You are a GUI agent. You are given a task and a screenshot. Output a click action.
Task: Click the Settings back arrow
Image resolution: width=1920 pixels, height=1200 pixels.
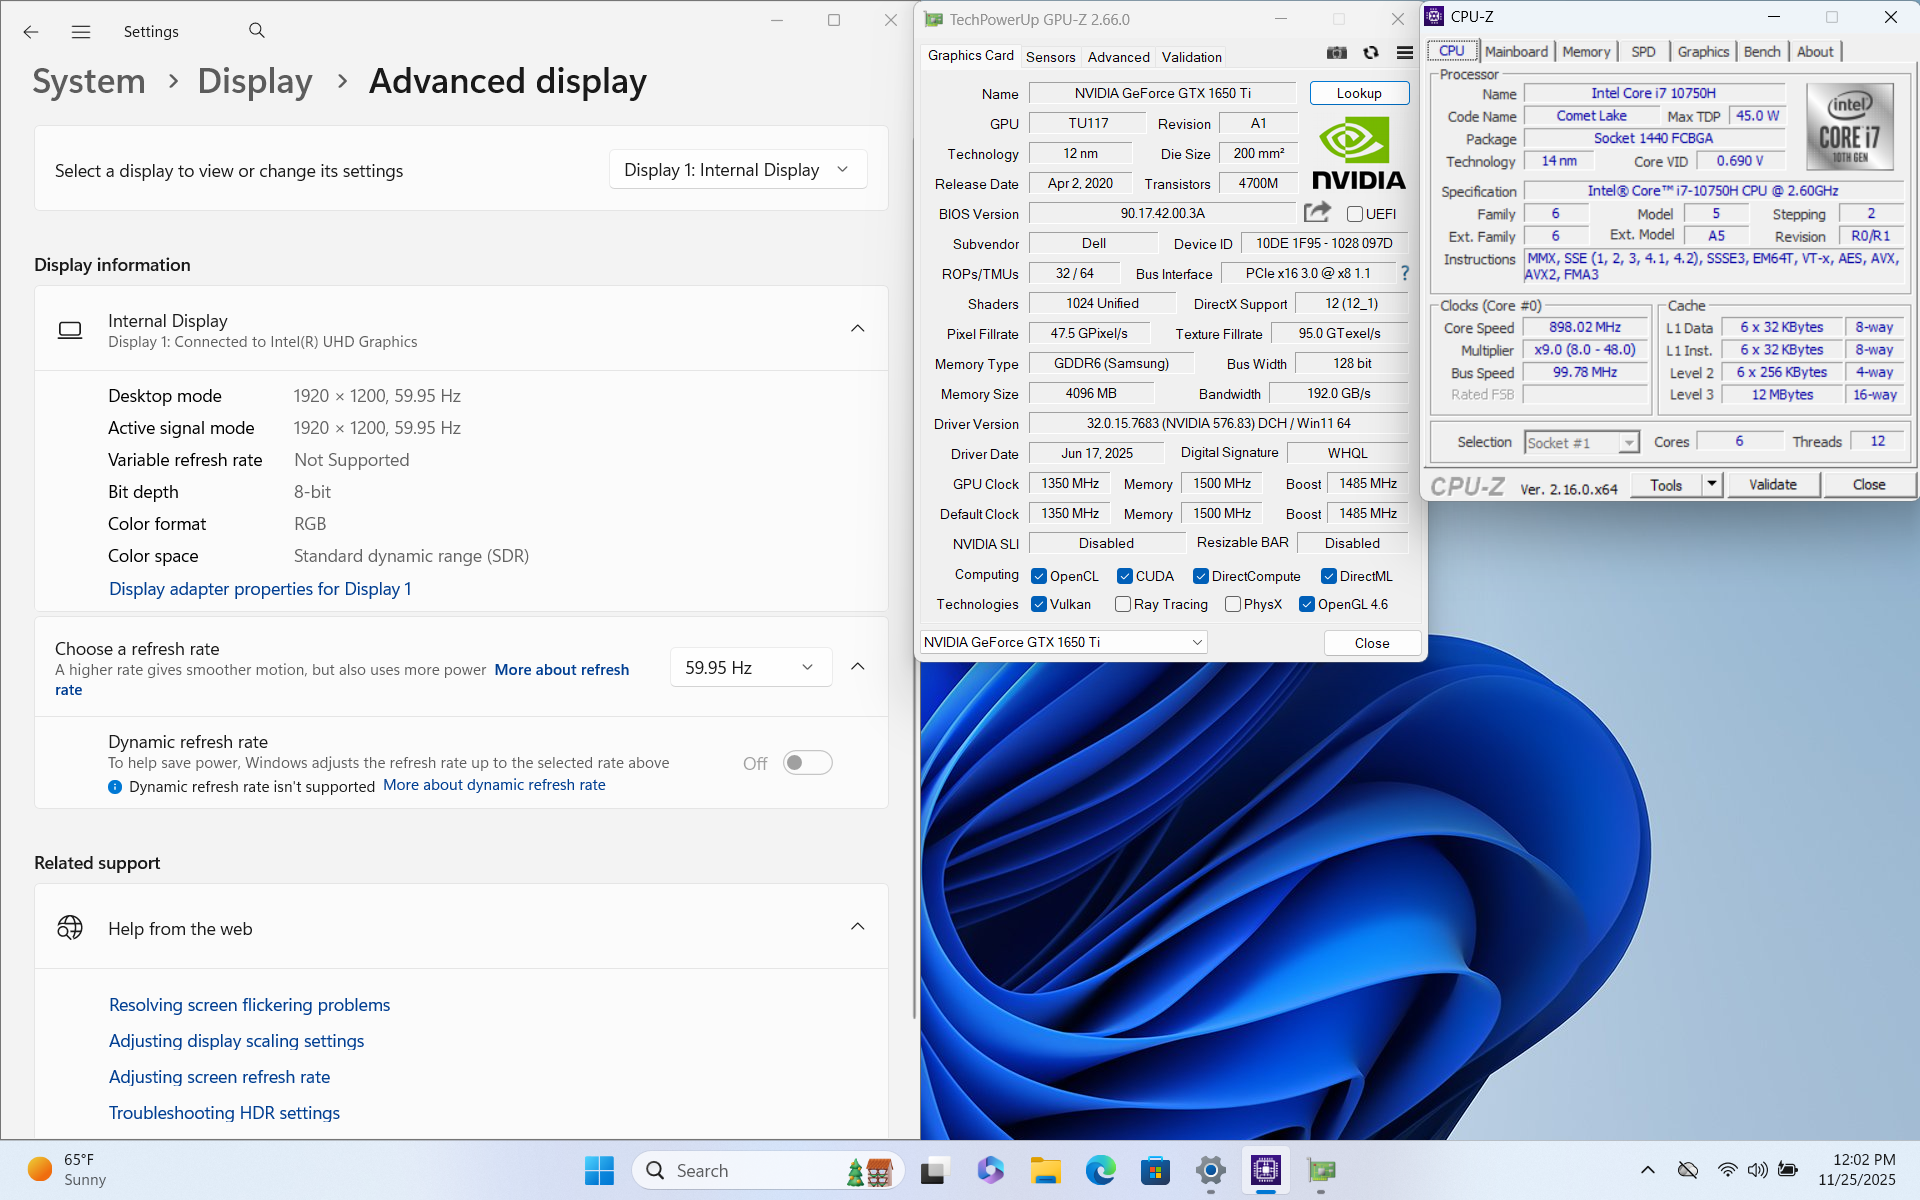(31, 32)
